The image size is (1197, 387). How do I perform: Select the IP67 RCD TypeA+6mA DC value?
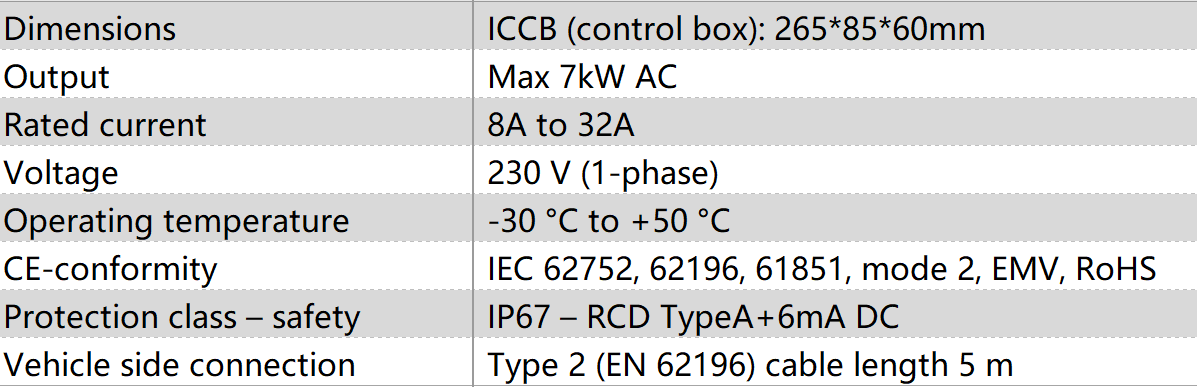(x=693, y=318)
